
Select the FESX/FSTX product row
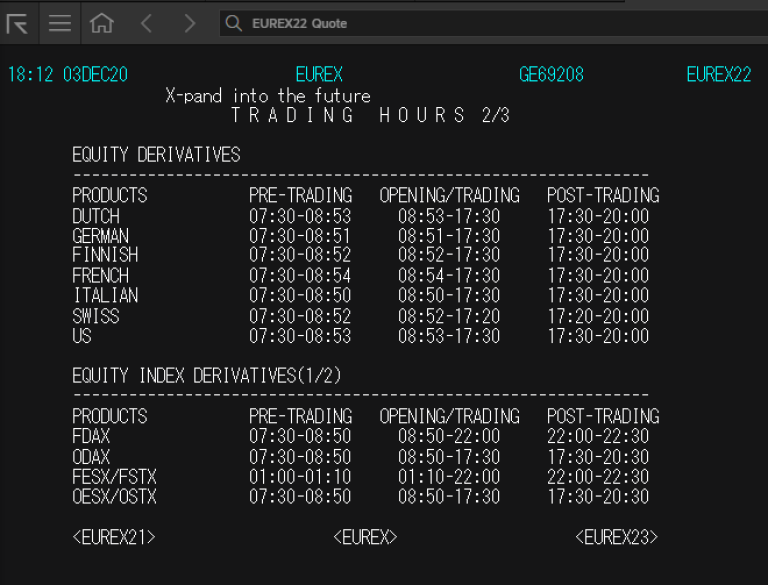pos(360,477)
